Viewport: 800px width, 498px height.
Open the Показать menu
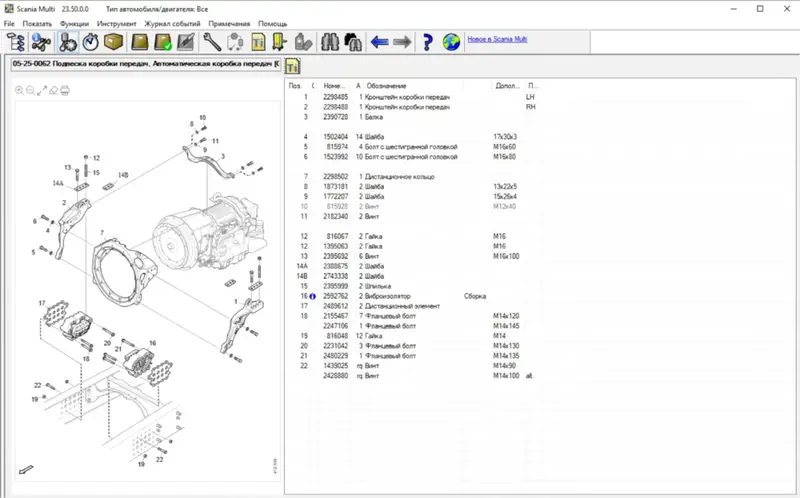click(x=37, y=23)
